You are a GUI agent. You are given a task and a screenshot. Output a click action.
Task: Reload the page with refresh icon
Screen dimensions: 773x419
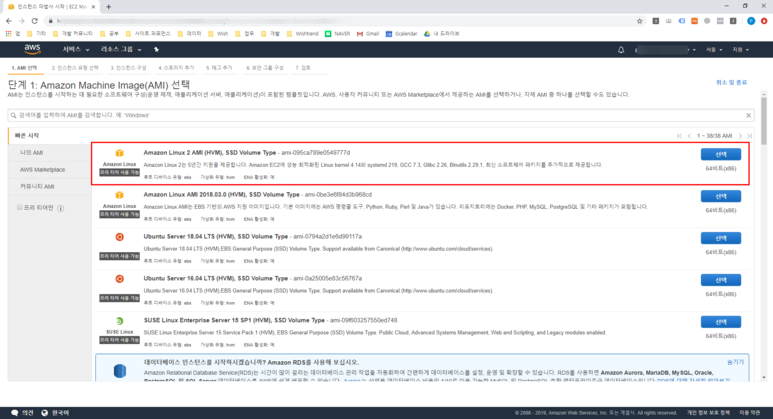(x=35, y=21)
